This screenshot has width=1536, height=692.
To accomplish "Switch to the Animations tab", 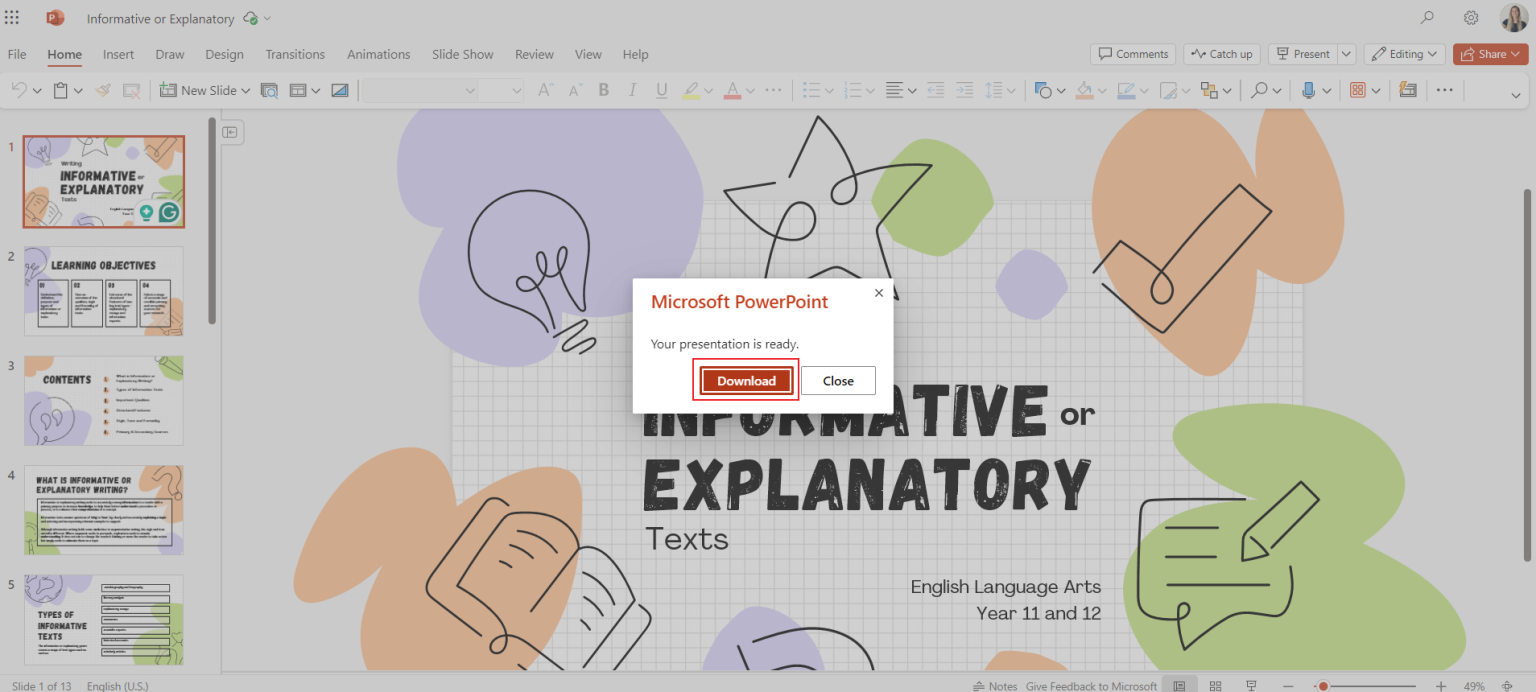I will click(x=378, y=54).
